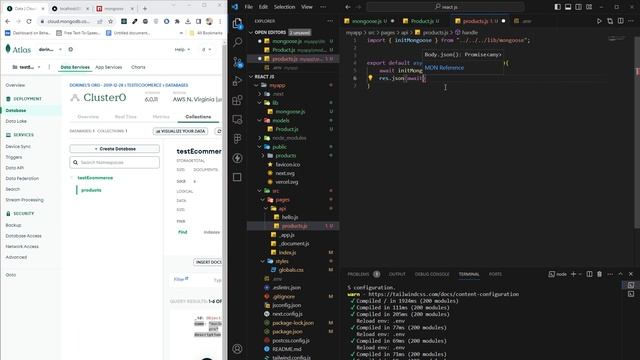
Task: Open hello.js in the explorer tree
Action: [290, 217]
